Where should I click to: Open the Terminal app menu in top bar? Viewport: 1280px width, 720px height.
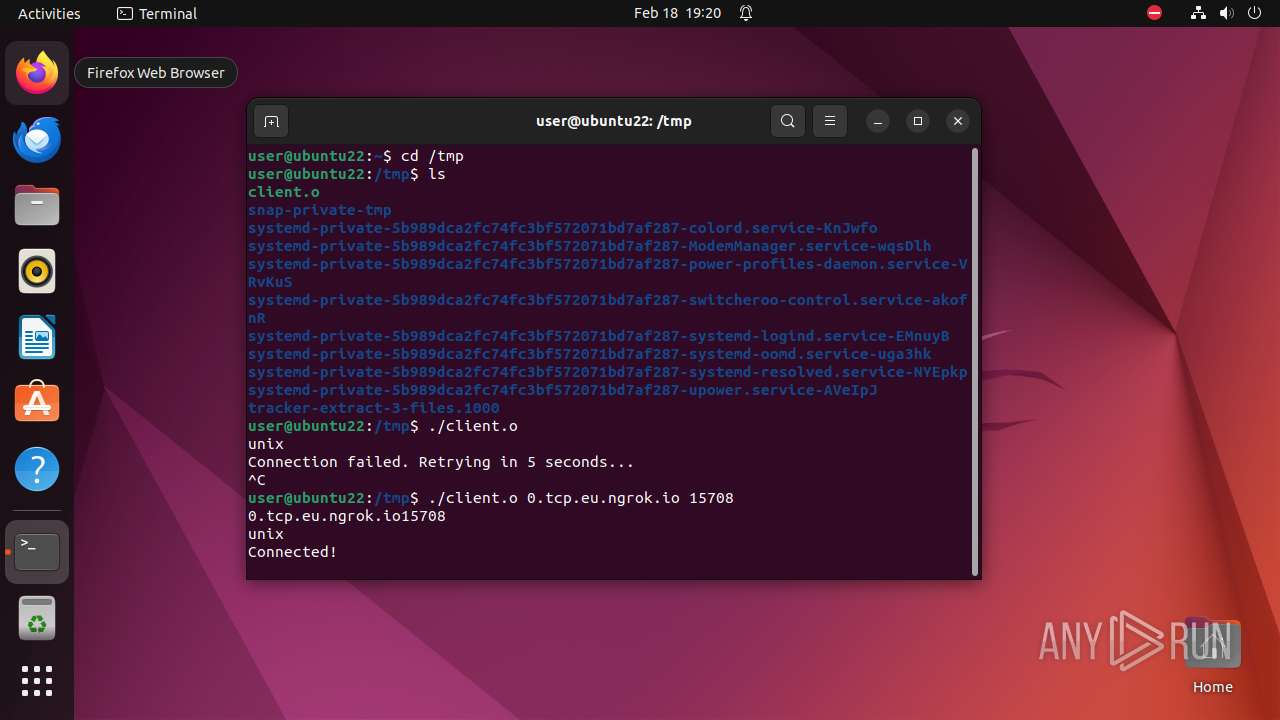pos(157,13)
